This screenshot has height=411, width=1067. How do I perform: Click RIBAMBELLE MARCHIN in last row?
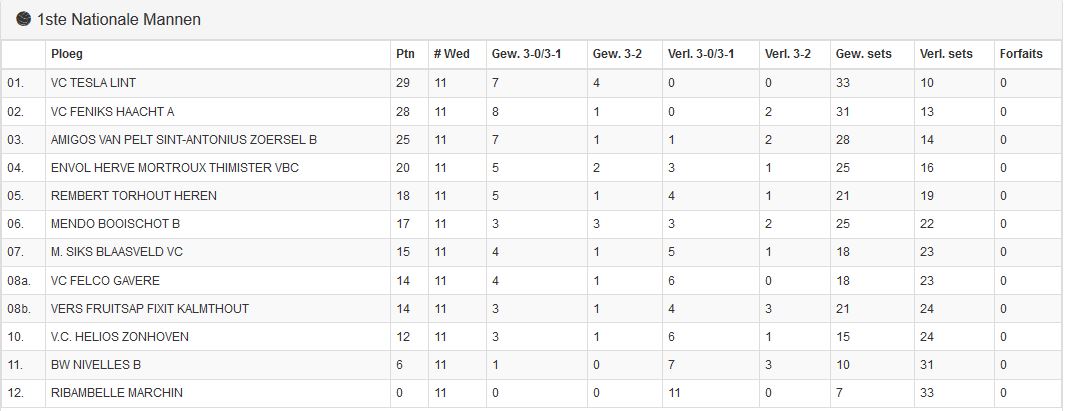pos(117,393)
